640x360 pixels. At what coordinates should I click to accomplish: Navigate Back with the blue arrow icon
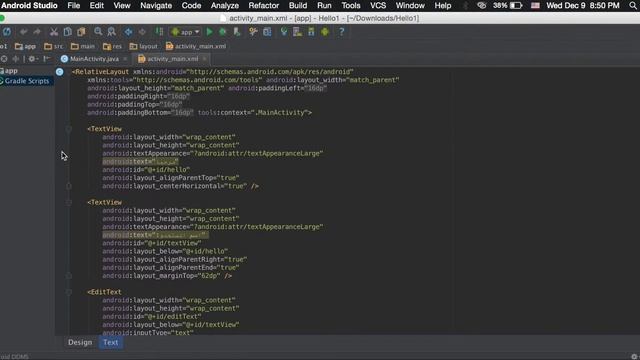[x=128, y=32]
